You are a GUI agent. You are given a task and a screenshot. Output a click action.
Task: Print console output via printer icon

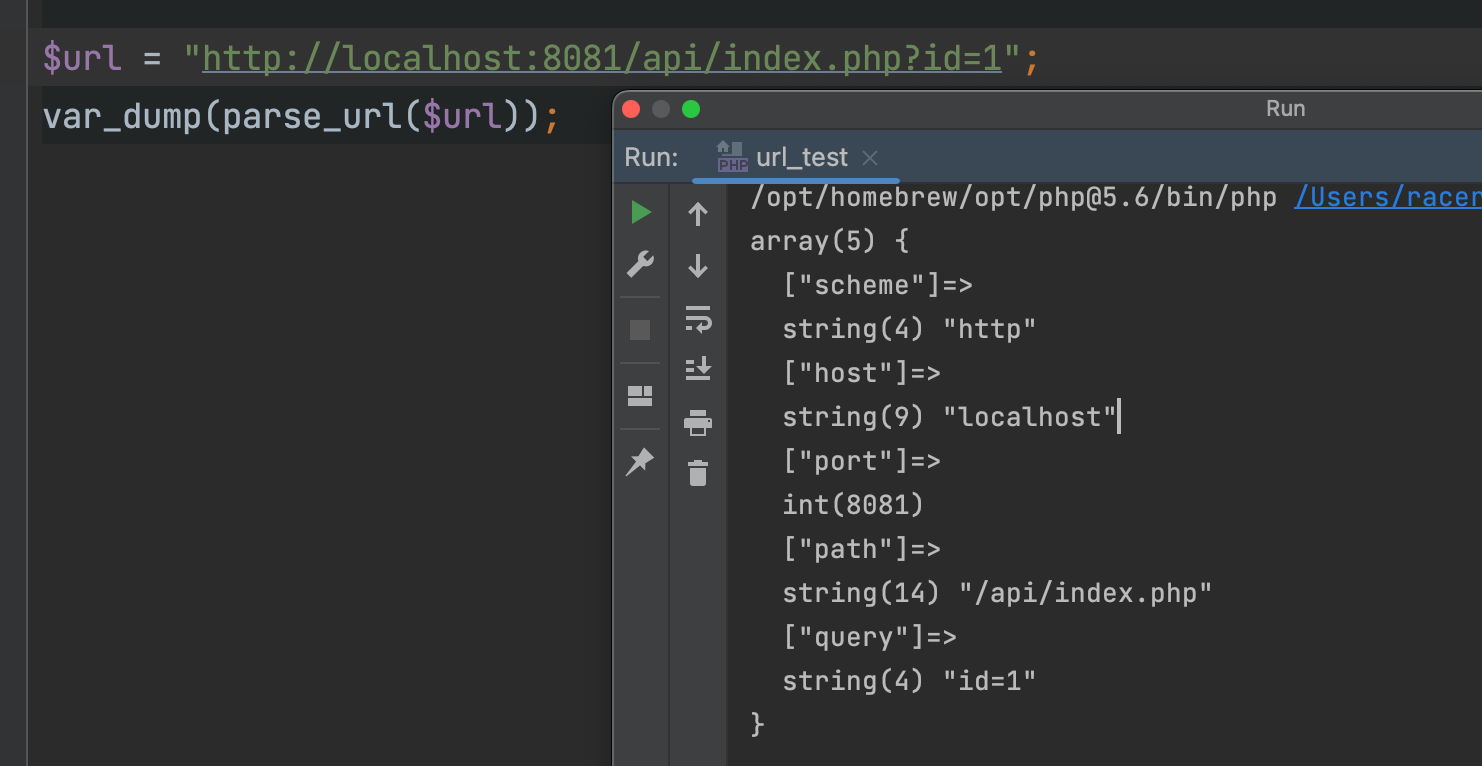[698, 422]
